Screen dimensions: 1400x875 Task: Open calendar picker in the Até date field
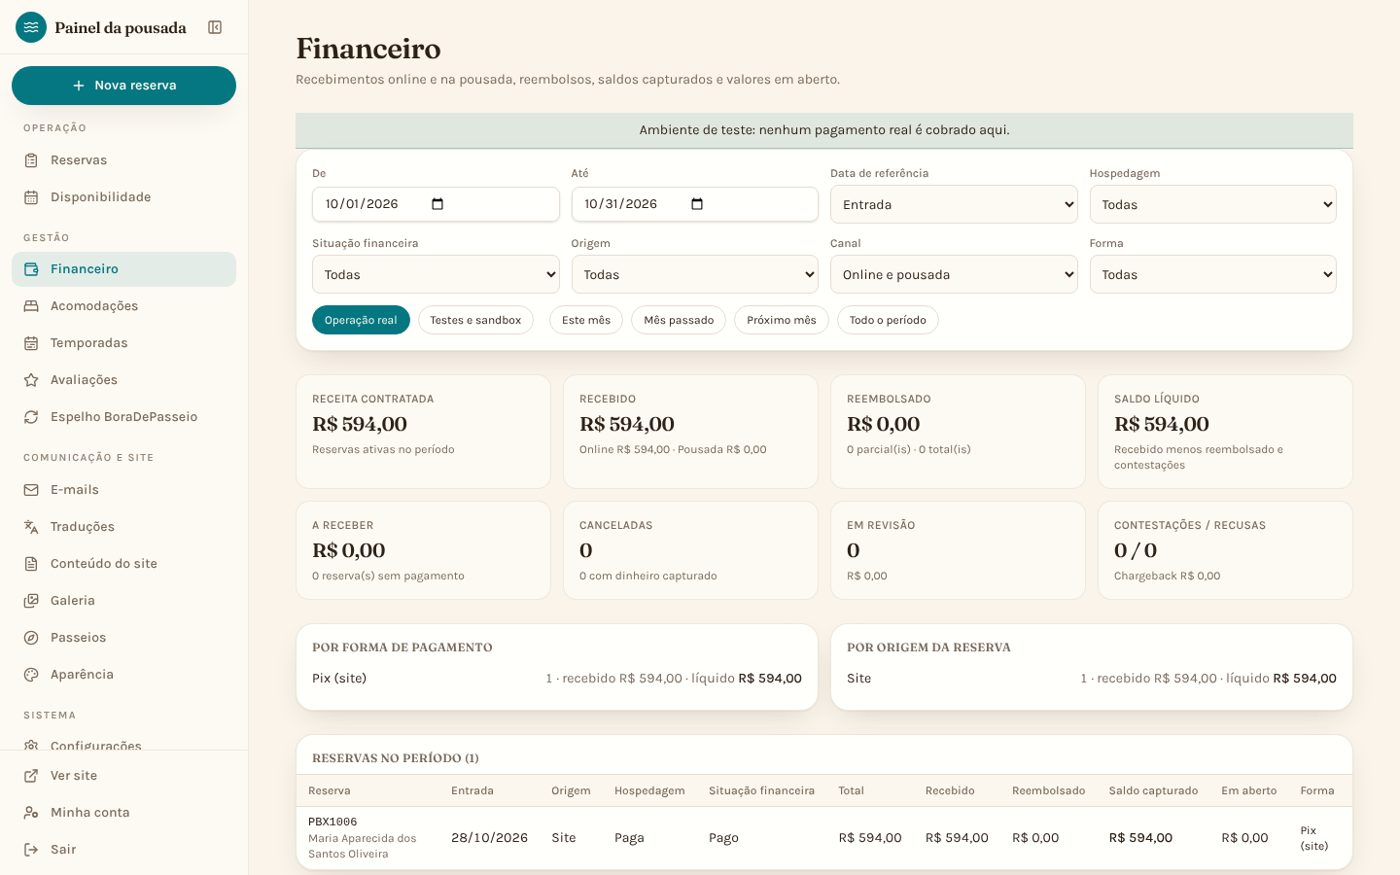(697, 204)
